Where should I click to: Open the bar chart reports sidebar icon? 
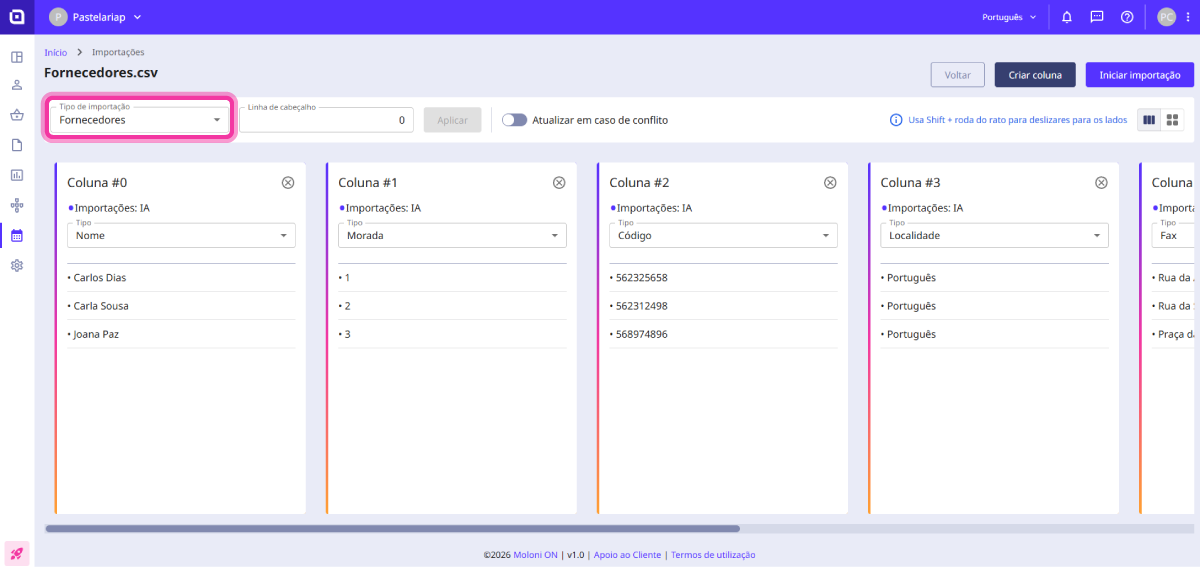[x=17, y=175]
